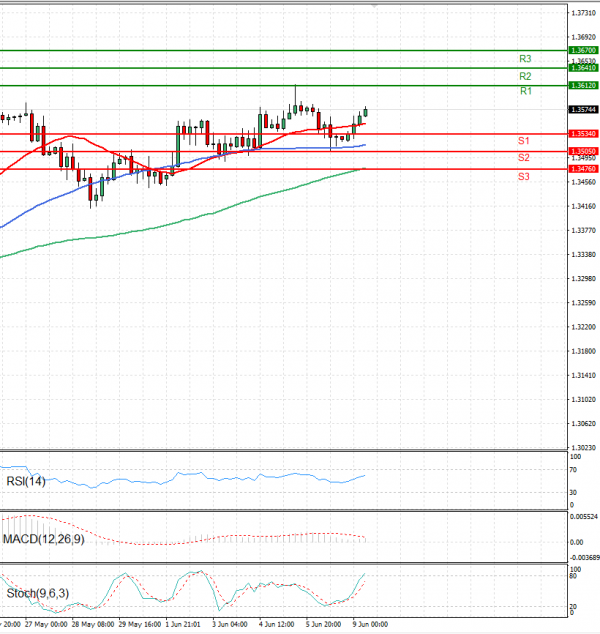Select the 1.35340 red price tag

[x=583, y=134]
